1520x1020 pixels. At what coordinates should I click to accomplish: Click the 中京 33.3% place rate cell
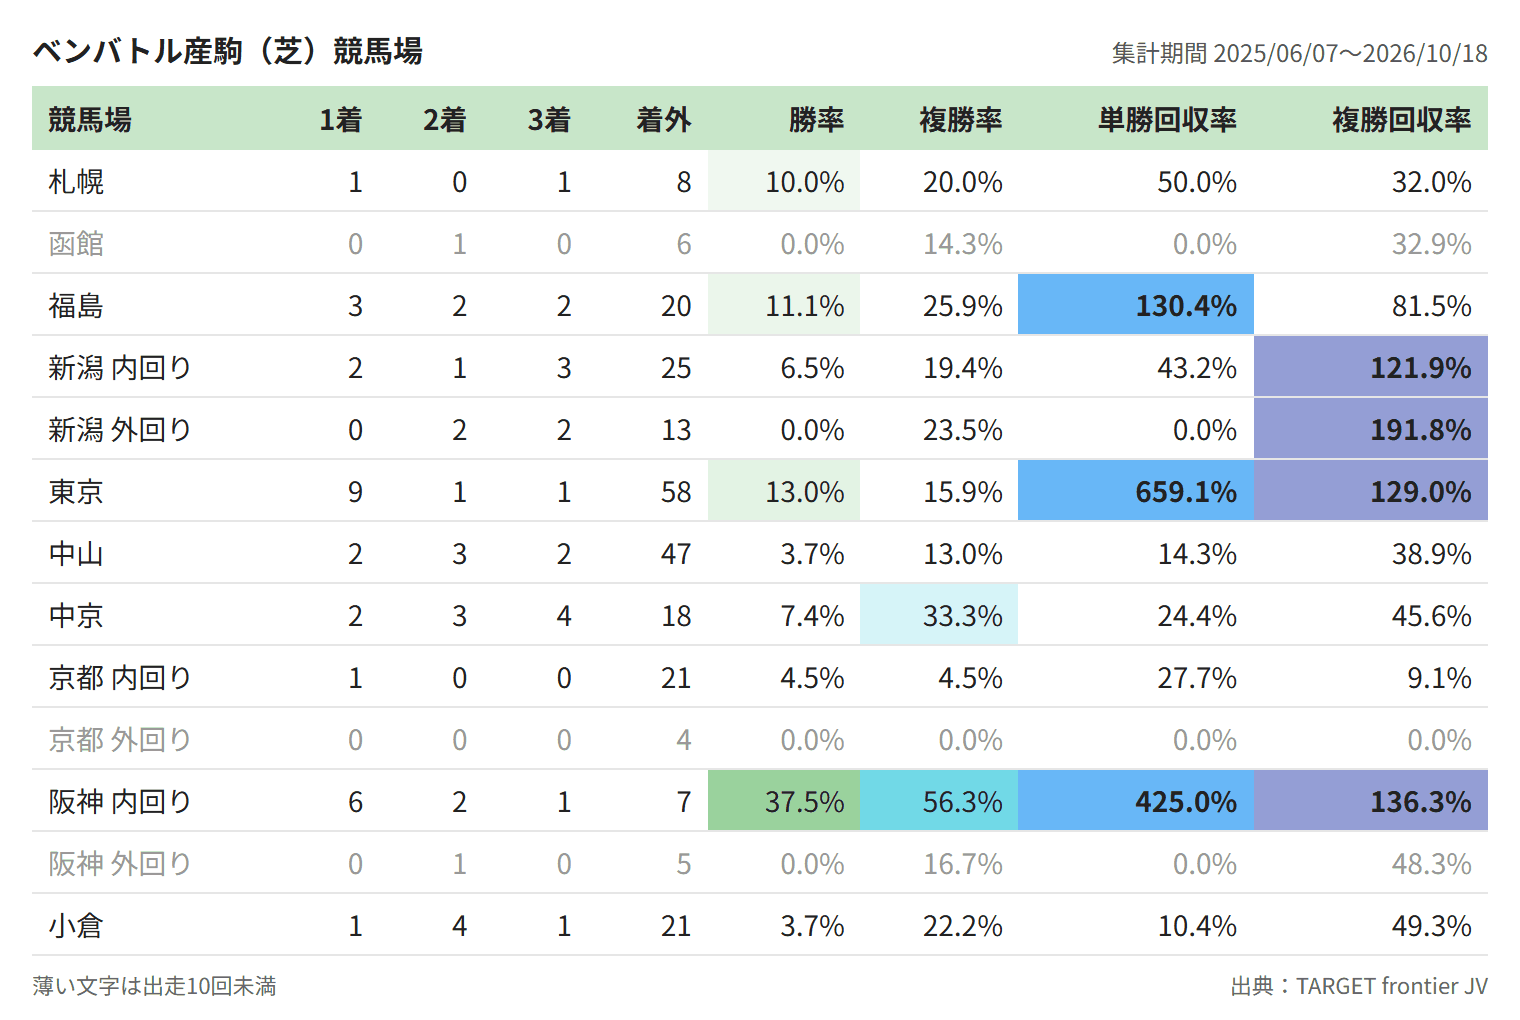939,615
